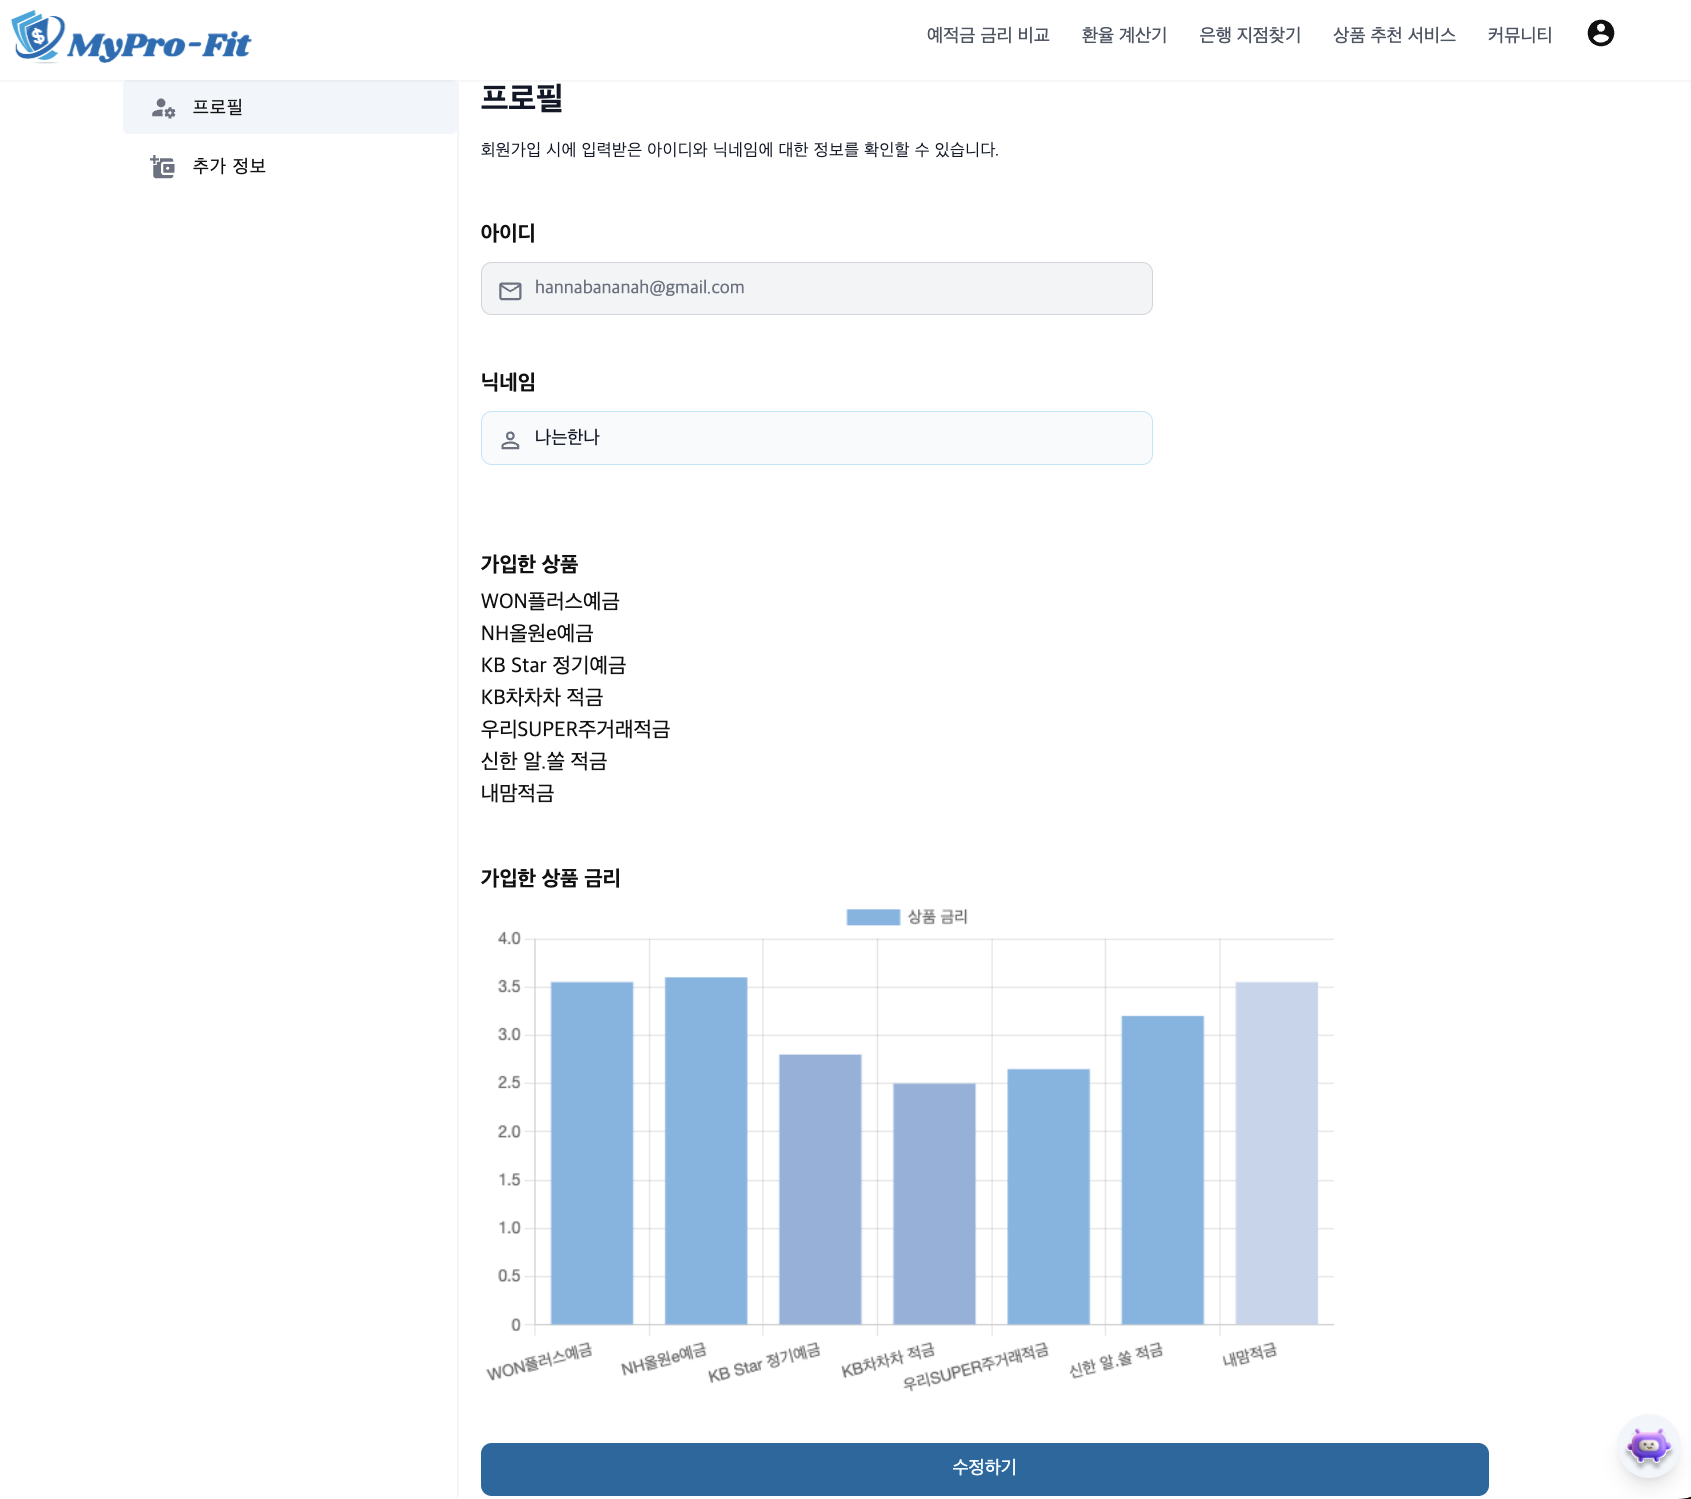This screenshot has width=1691, height=1499.
Task: Select the 추가 정보 sidebar tab
Action: [x=290, y=166]
